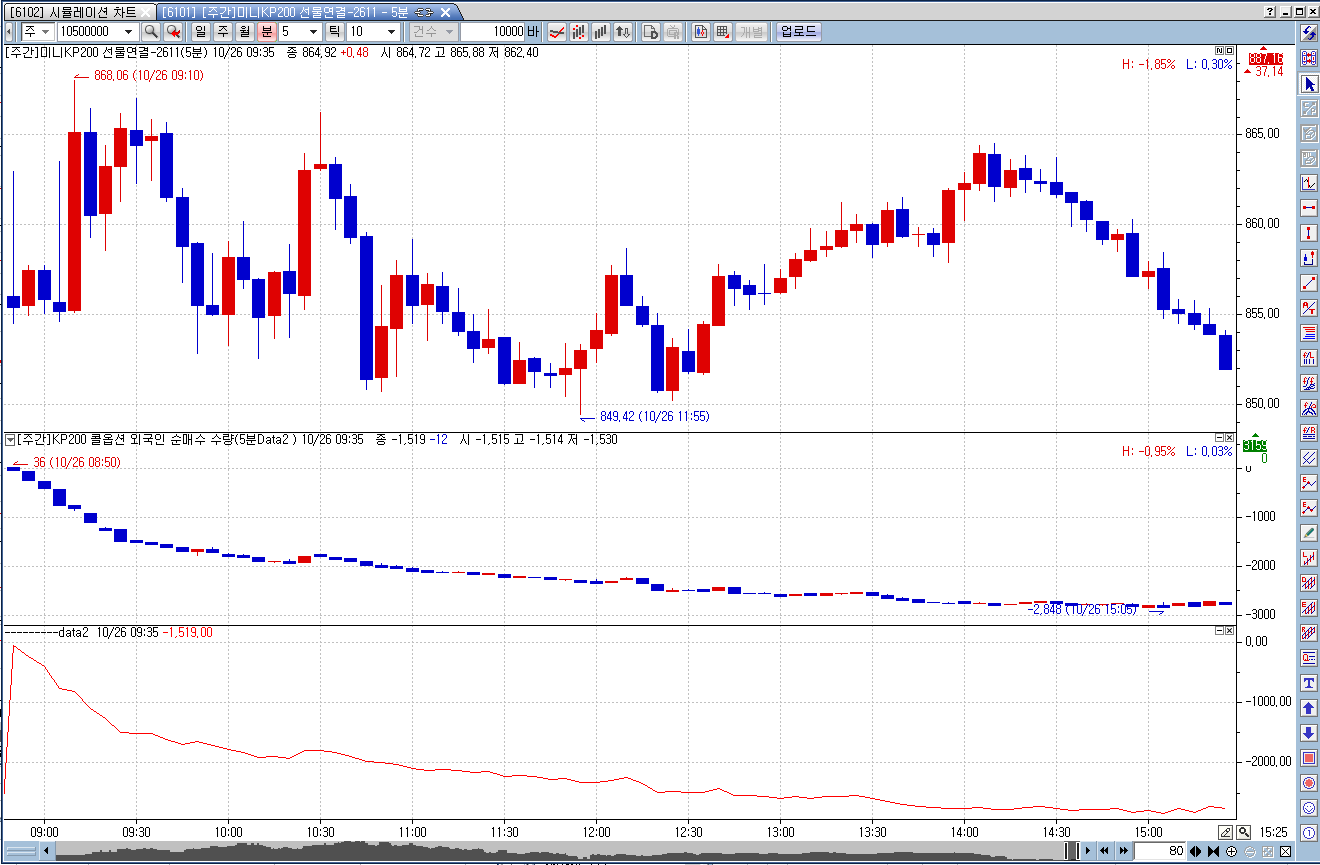Select the diagonal trend line tool

[1309, 283]
